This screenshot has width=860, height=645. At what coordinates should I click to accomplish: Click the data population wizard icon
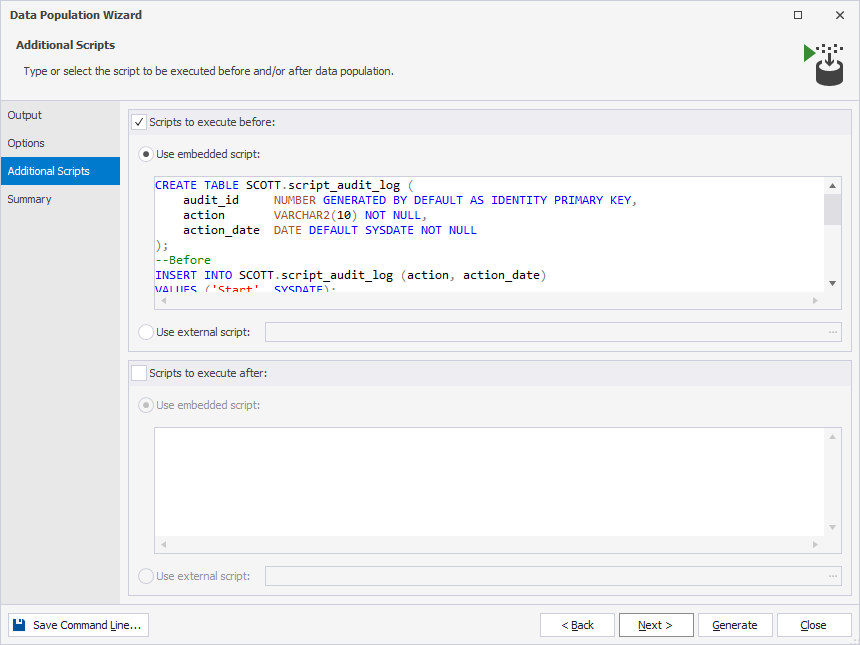click(x=824, y=64)
